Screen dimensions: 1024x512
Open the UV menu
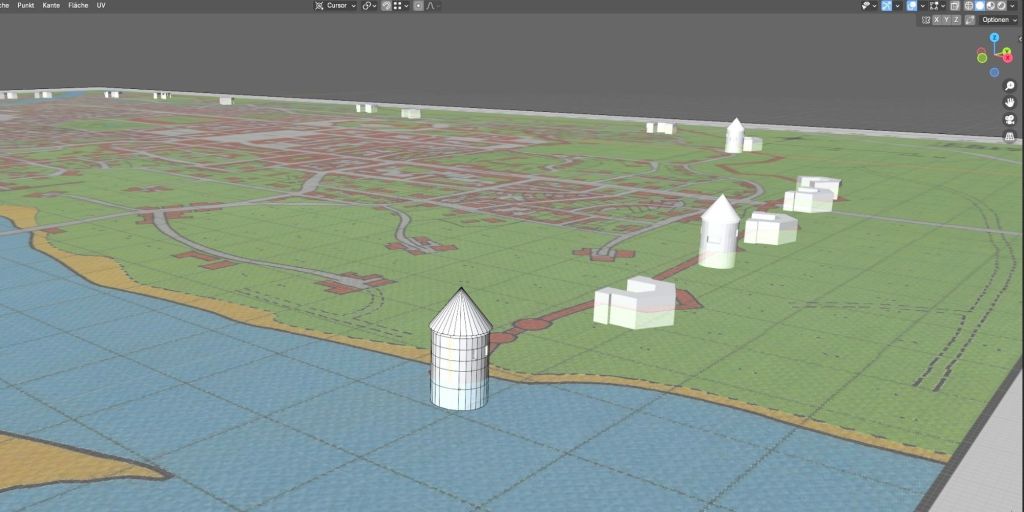point(101,6)
